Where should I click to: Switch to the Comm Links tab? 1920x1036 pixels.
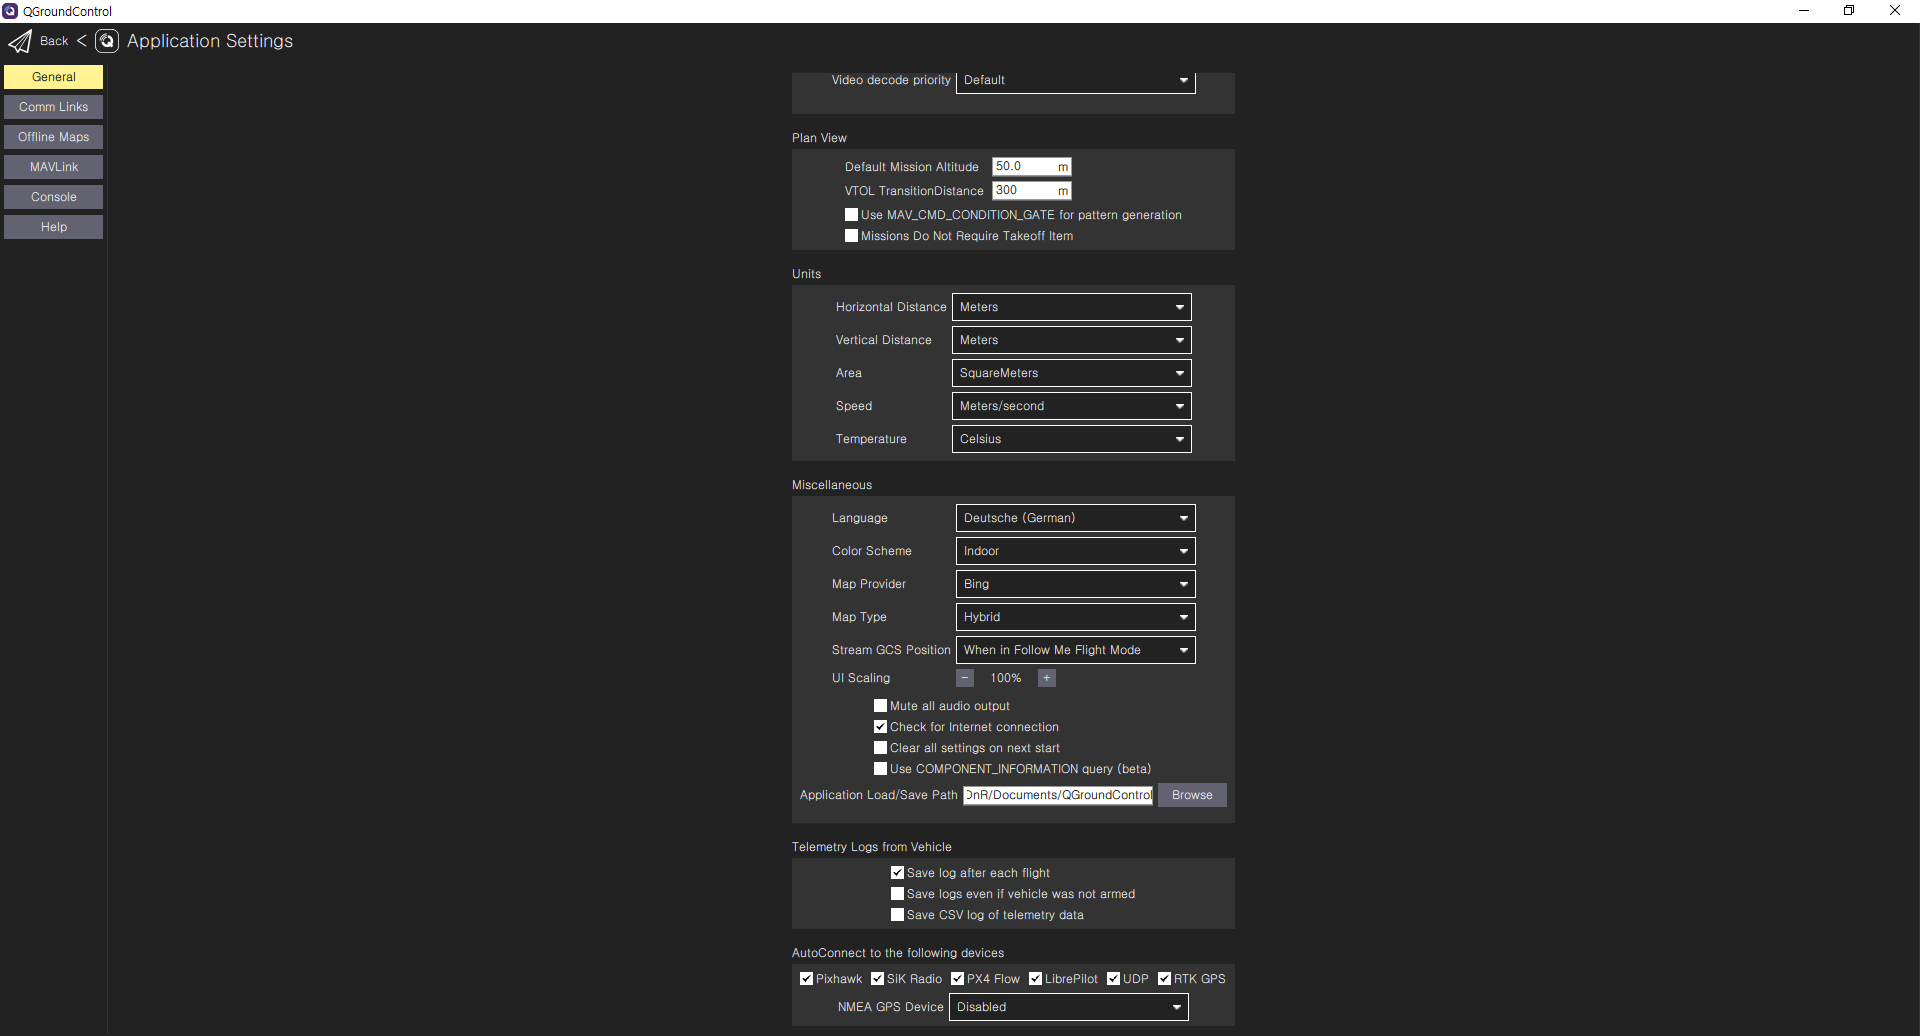point(53,106)
